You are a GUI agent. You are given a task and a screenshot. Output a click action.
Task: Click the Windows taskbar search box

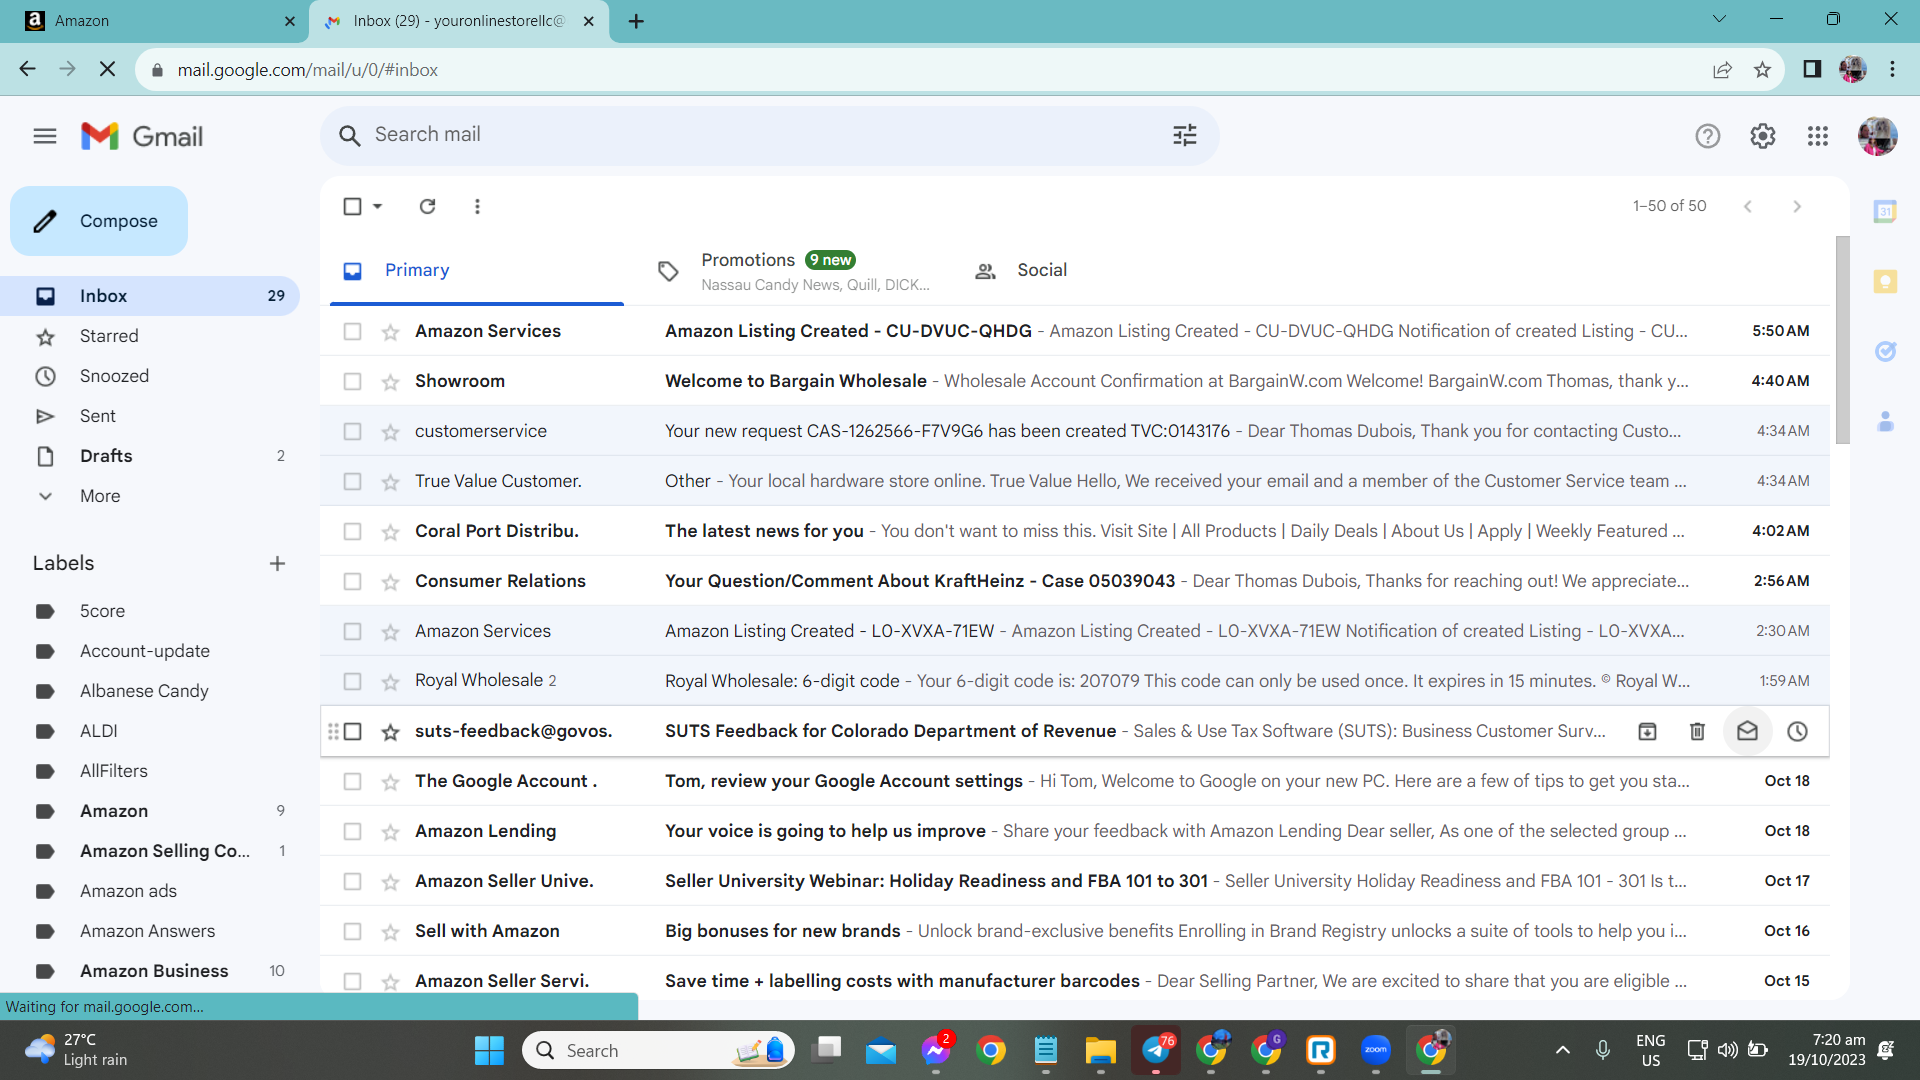[x=658, y=1050]
